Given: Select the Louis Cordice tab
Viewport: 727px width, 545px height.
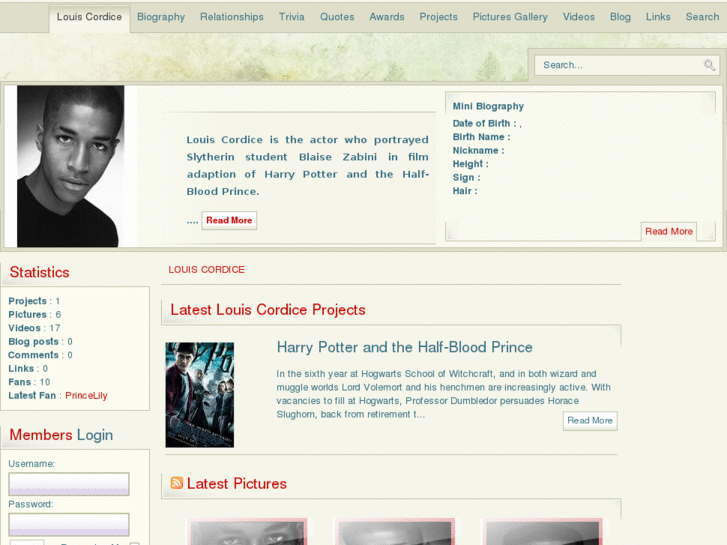Looking at the screenshot, I should [x=89, y=17].
